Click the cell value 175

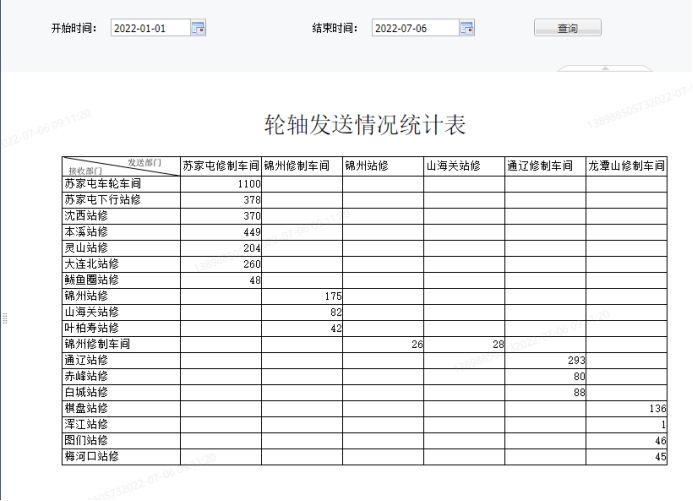[333, 296]
